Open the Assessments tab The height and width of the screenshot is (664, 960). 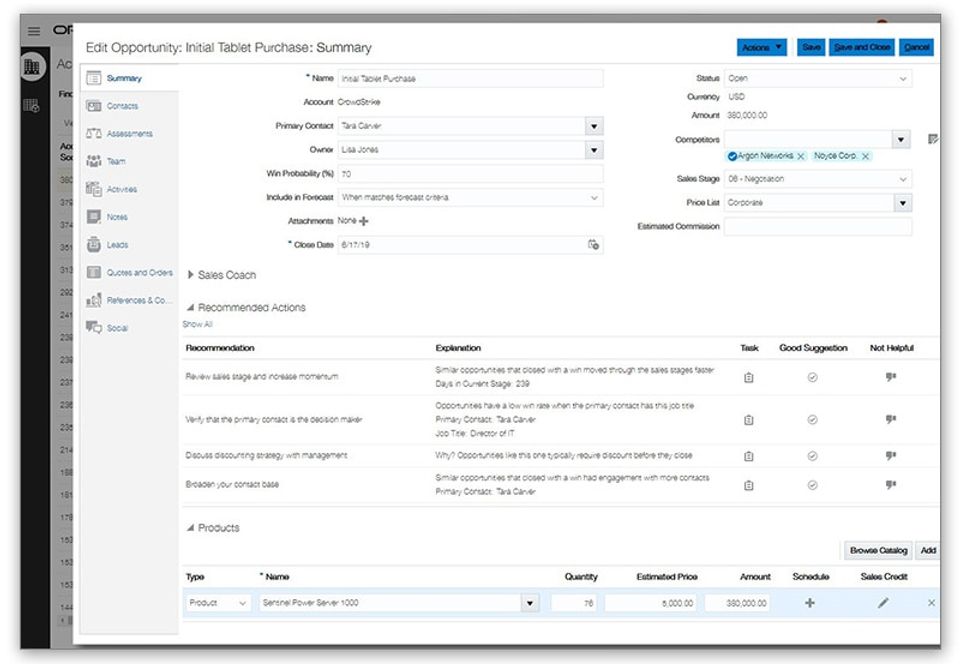129,133
